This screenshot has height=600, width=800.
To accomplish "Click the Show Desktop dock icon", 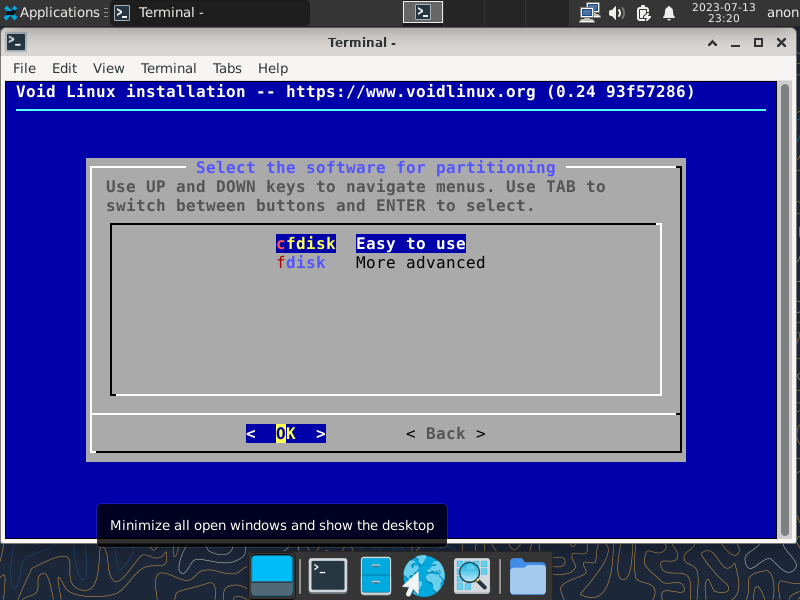I will pyautogui.click(x=272, y=576).
